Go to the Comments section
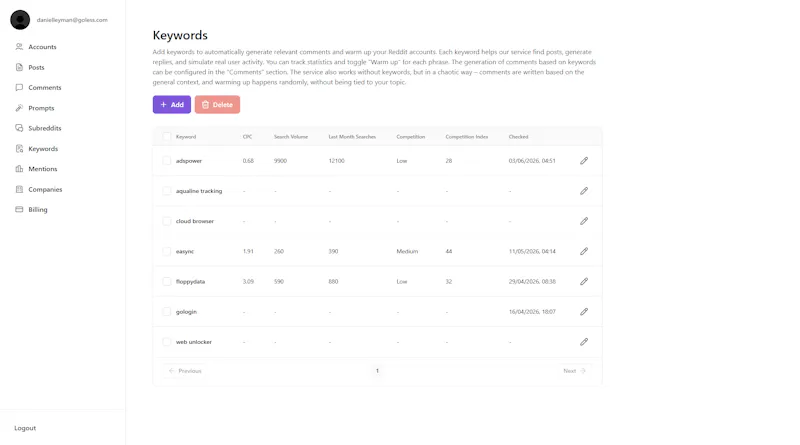The width and height of the screenshot is (800, 445). tap(45, 88)
